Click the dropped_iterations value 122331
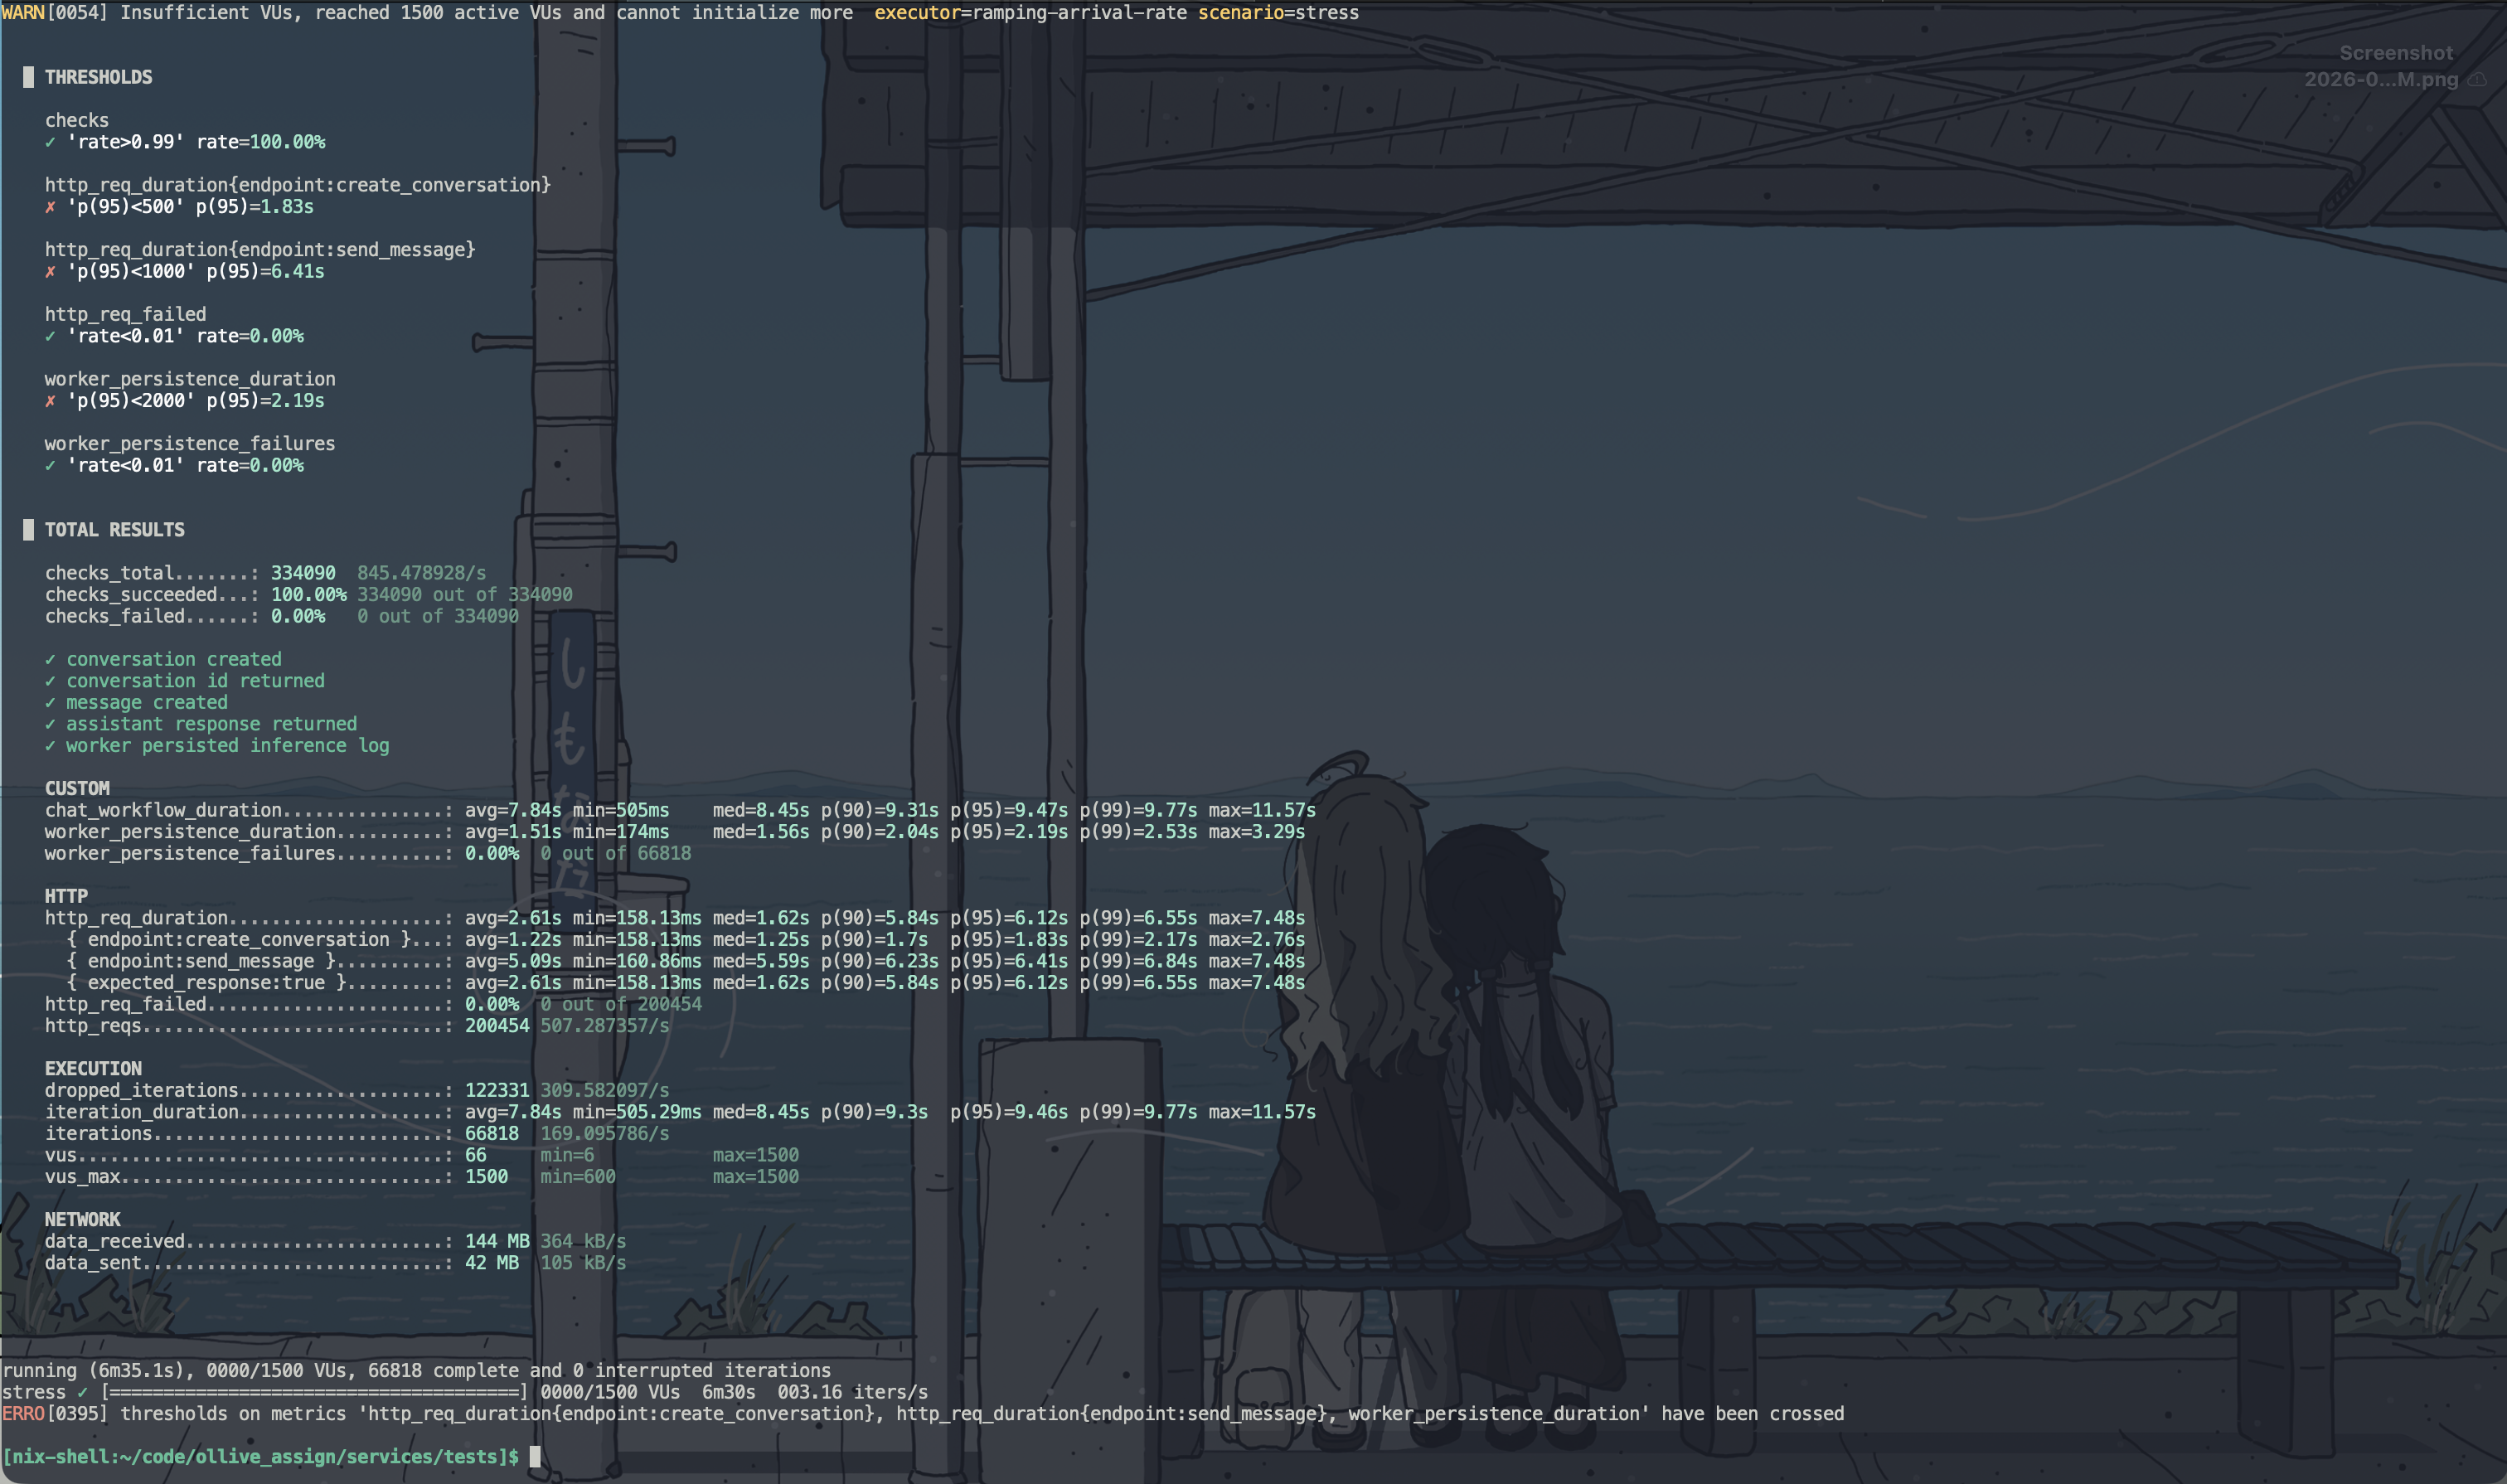 pyautogui.click(x=497, y=1090)
